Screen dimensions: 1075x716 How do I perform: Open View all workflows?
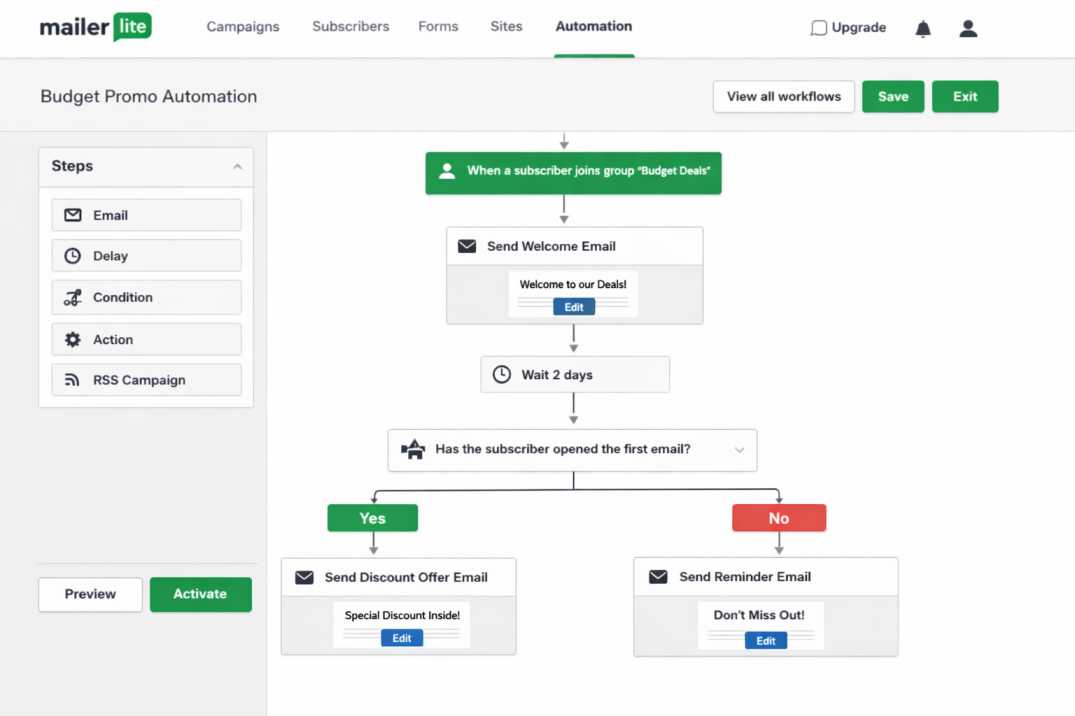[783, 97]
